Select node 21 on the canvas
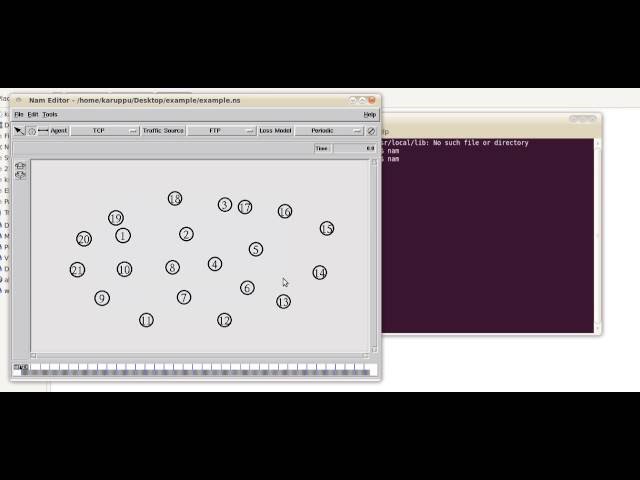640x480 pixels. pyautogui.click(x=78, y=270)
